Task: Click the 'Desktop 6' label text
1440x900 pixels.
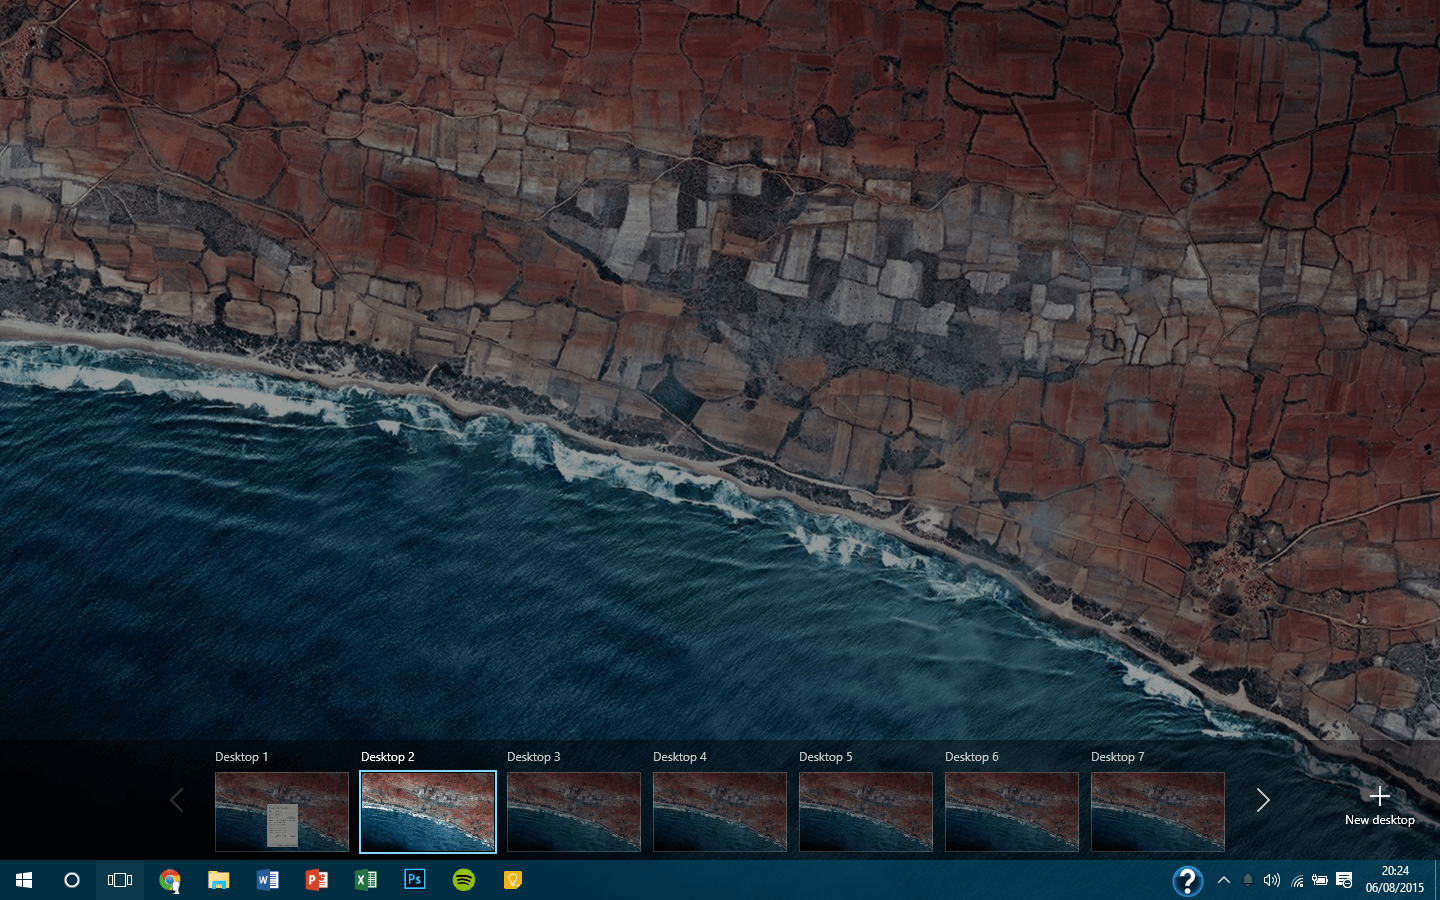Action: (972, 757)
